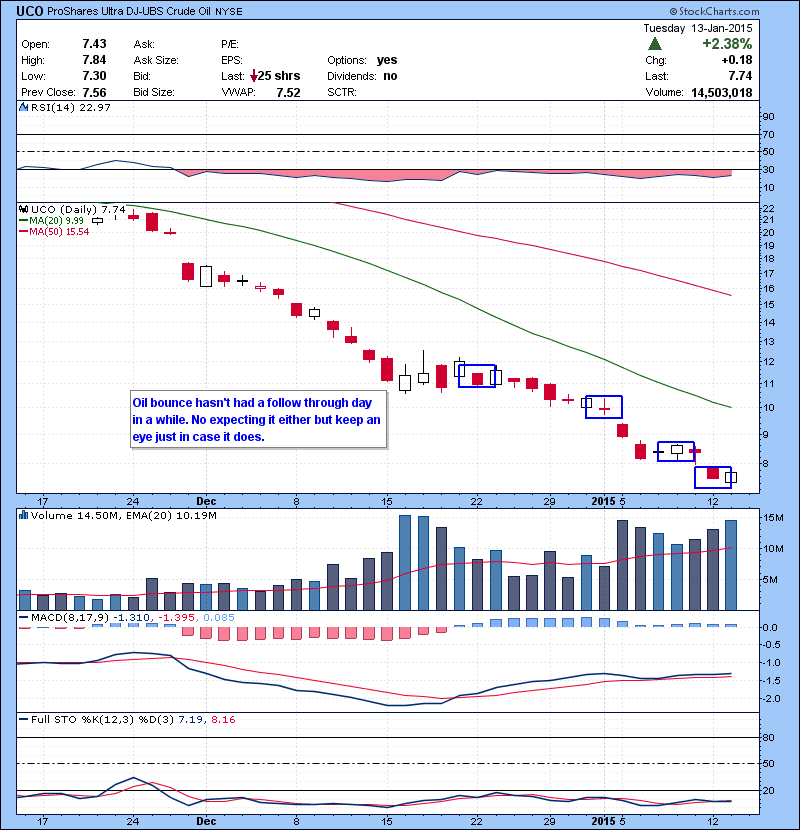
Task: Click the EPS label
Action: click(232, 60)
